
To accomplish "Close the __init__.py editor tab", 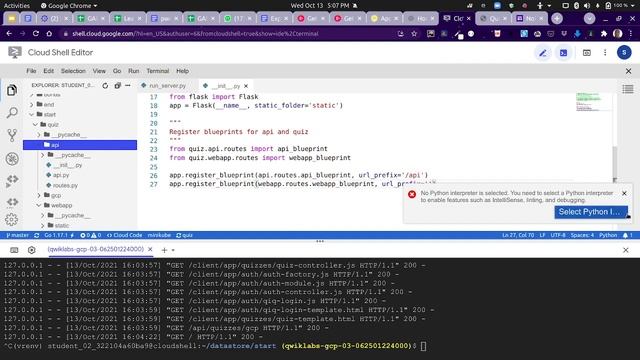I will [x=246, y=86].
